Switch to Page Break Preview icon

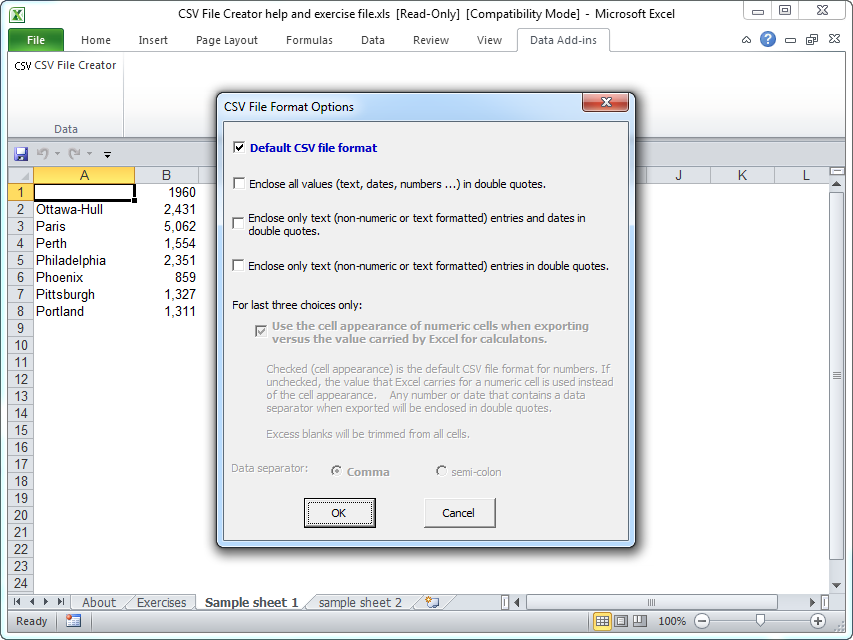(640, 621)
